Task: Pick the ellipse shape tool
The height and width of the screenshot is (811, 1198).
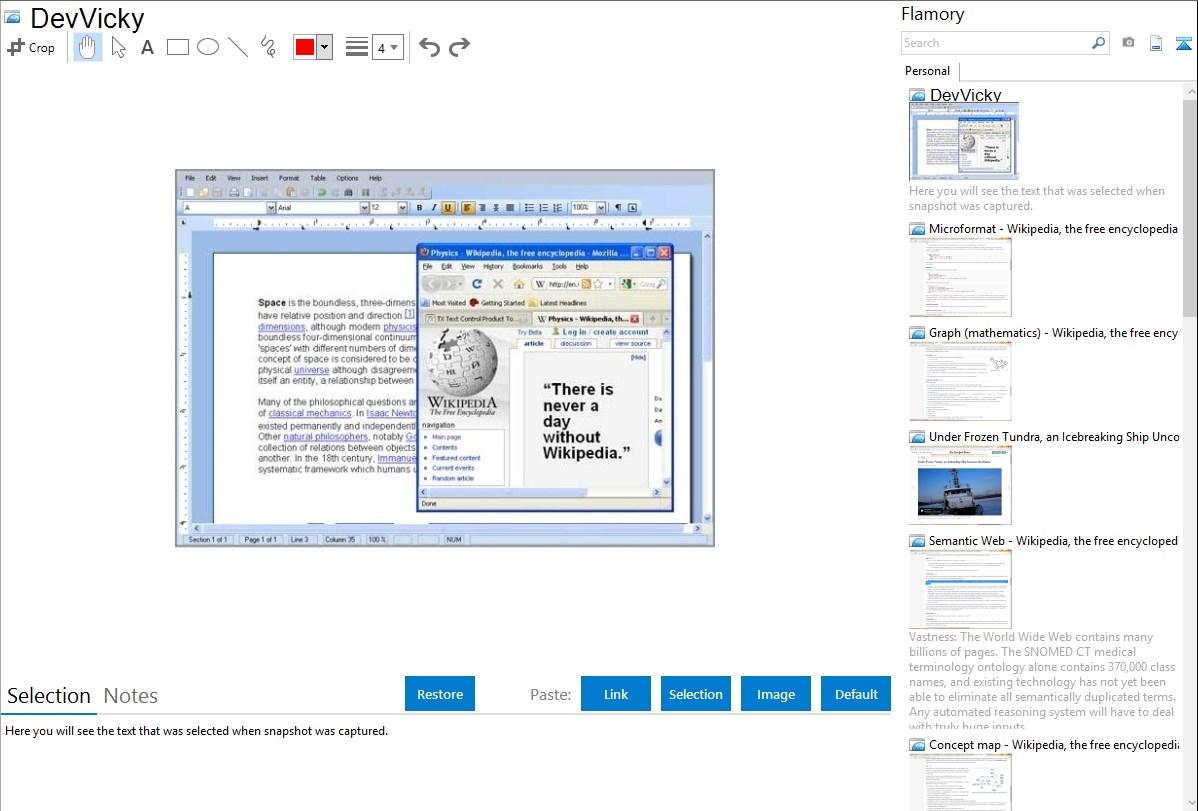Action: (208, 47)
